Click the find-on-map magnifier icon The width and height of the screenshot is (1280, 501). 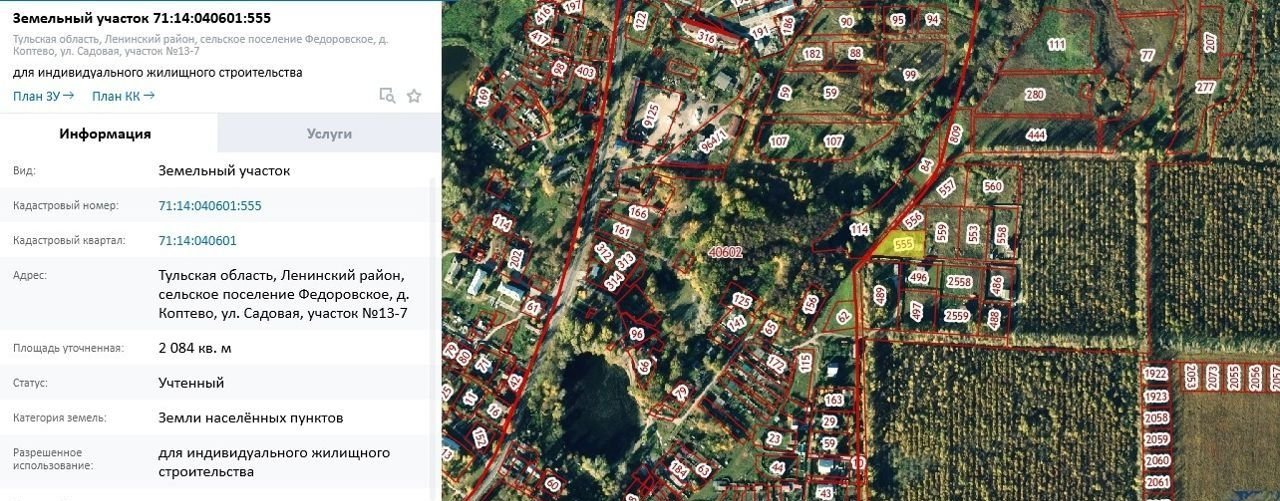pos(387,96)
